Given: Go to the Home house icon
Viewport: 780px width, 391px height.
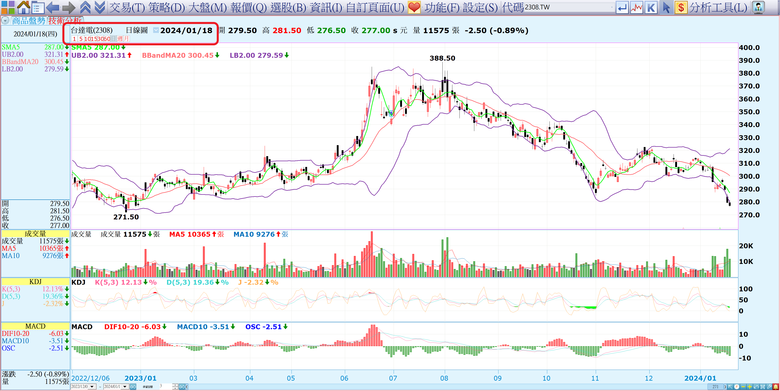Looking at the screenshot, I should [23, 7].
